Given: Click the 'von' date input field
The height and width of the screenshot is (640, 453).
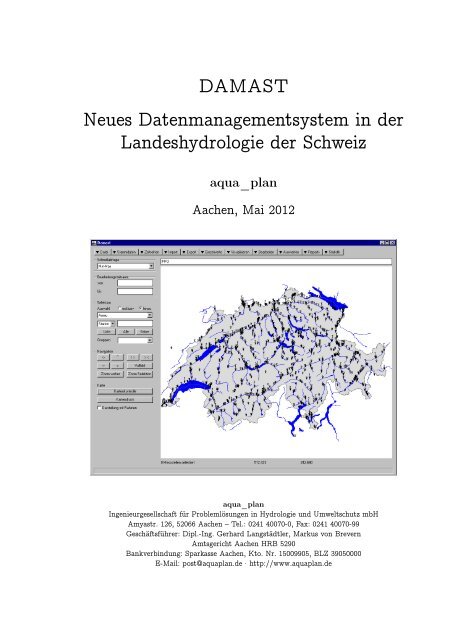Looking at the screenshot, I should point(135,283).
